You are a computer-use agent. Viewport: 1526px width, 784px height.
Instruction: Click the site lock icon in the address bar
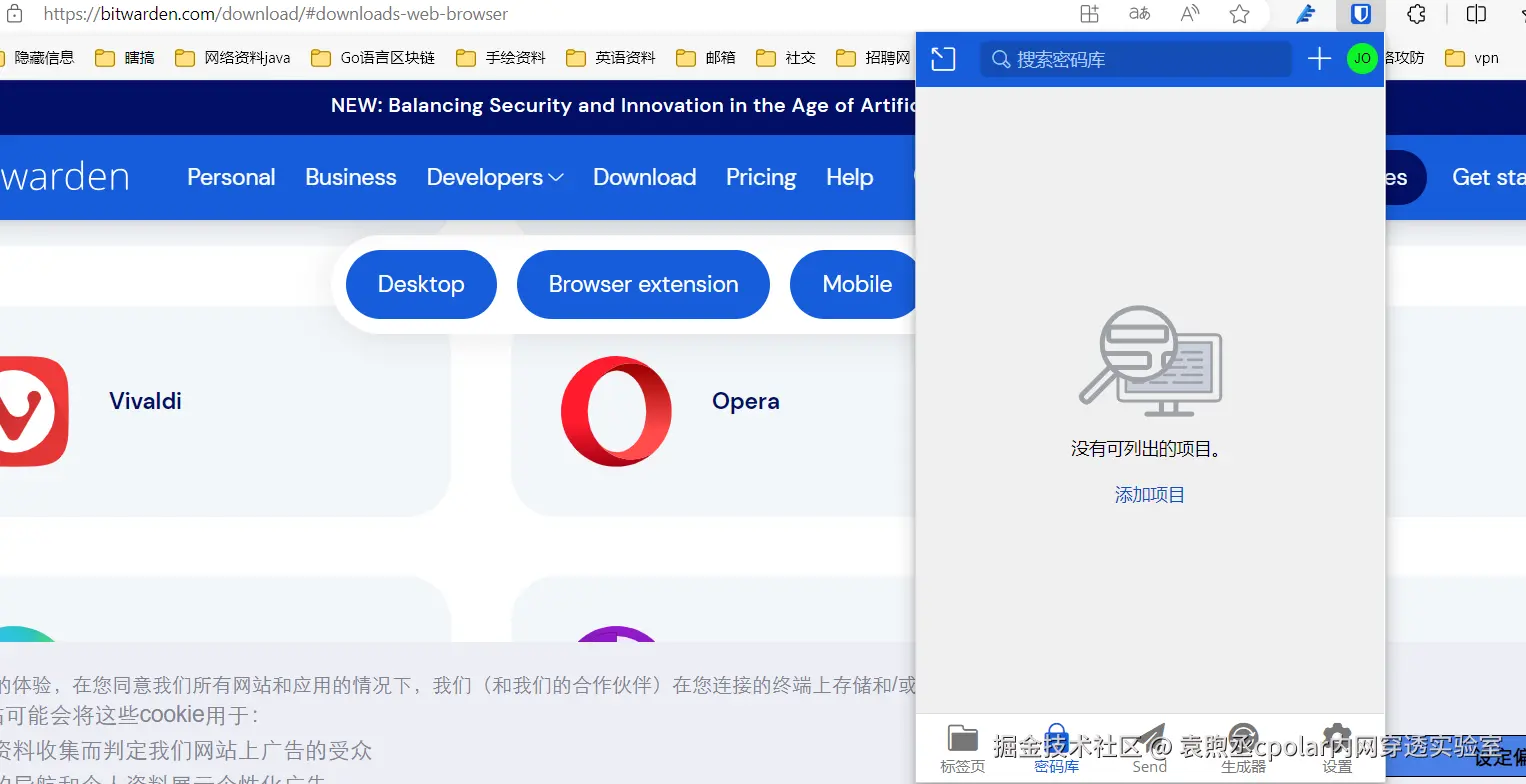(x=15, y=14)
